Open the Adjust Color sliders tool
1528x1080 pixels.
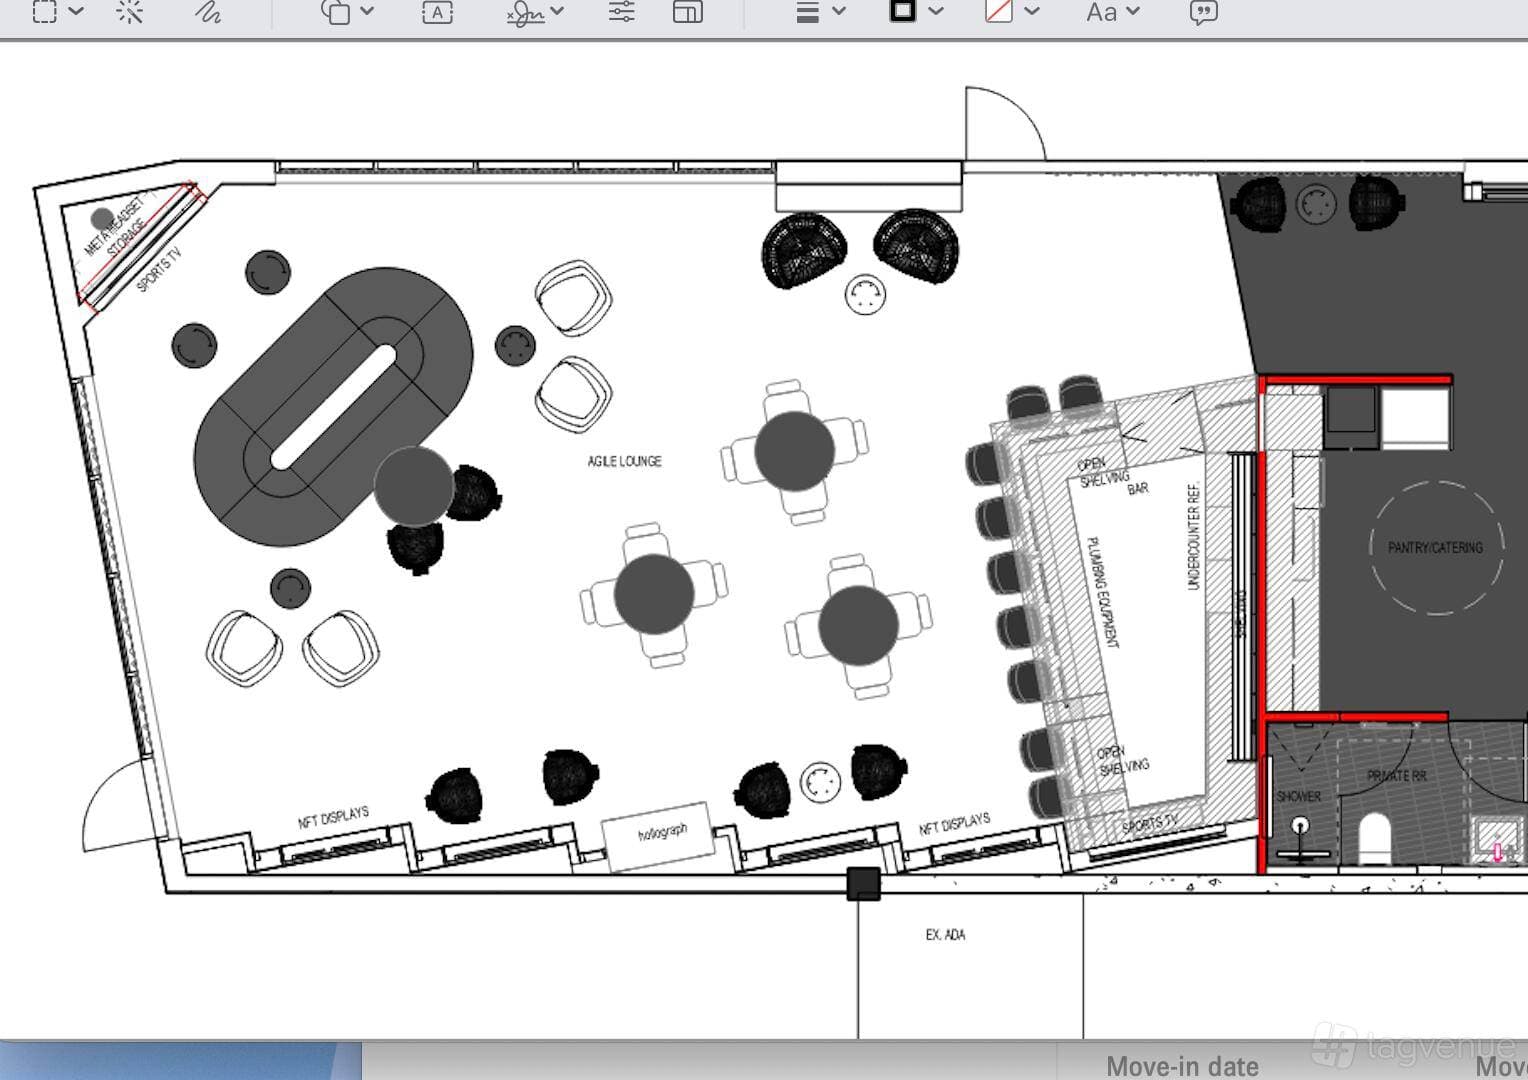point(622,12)
